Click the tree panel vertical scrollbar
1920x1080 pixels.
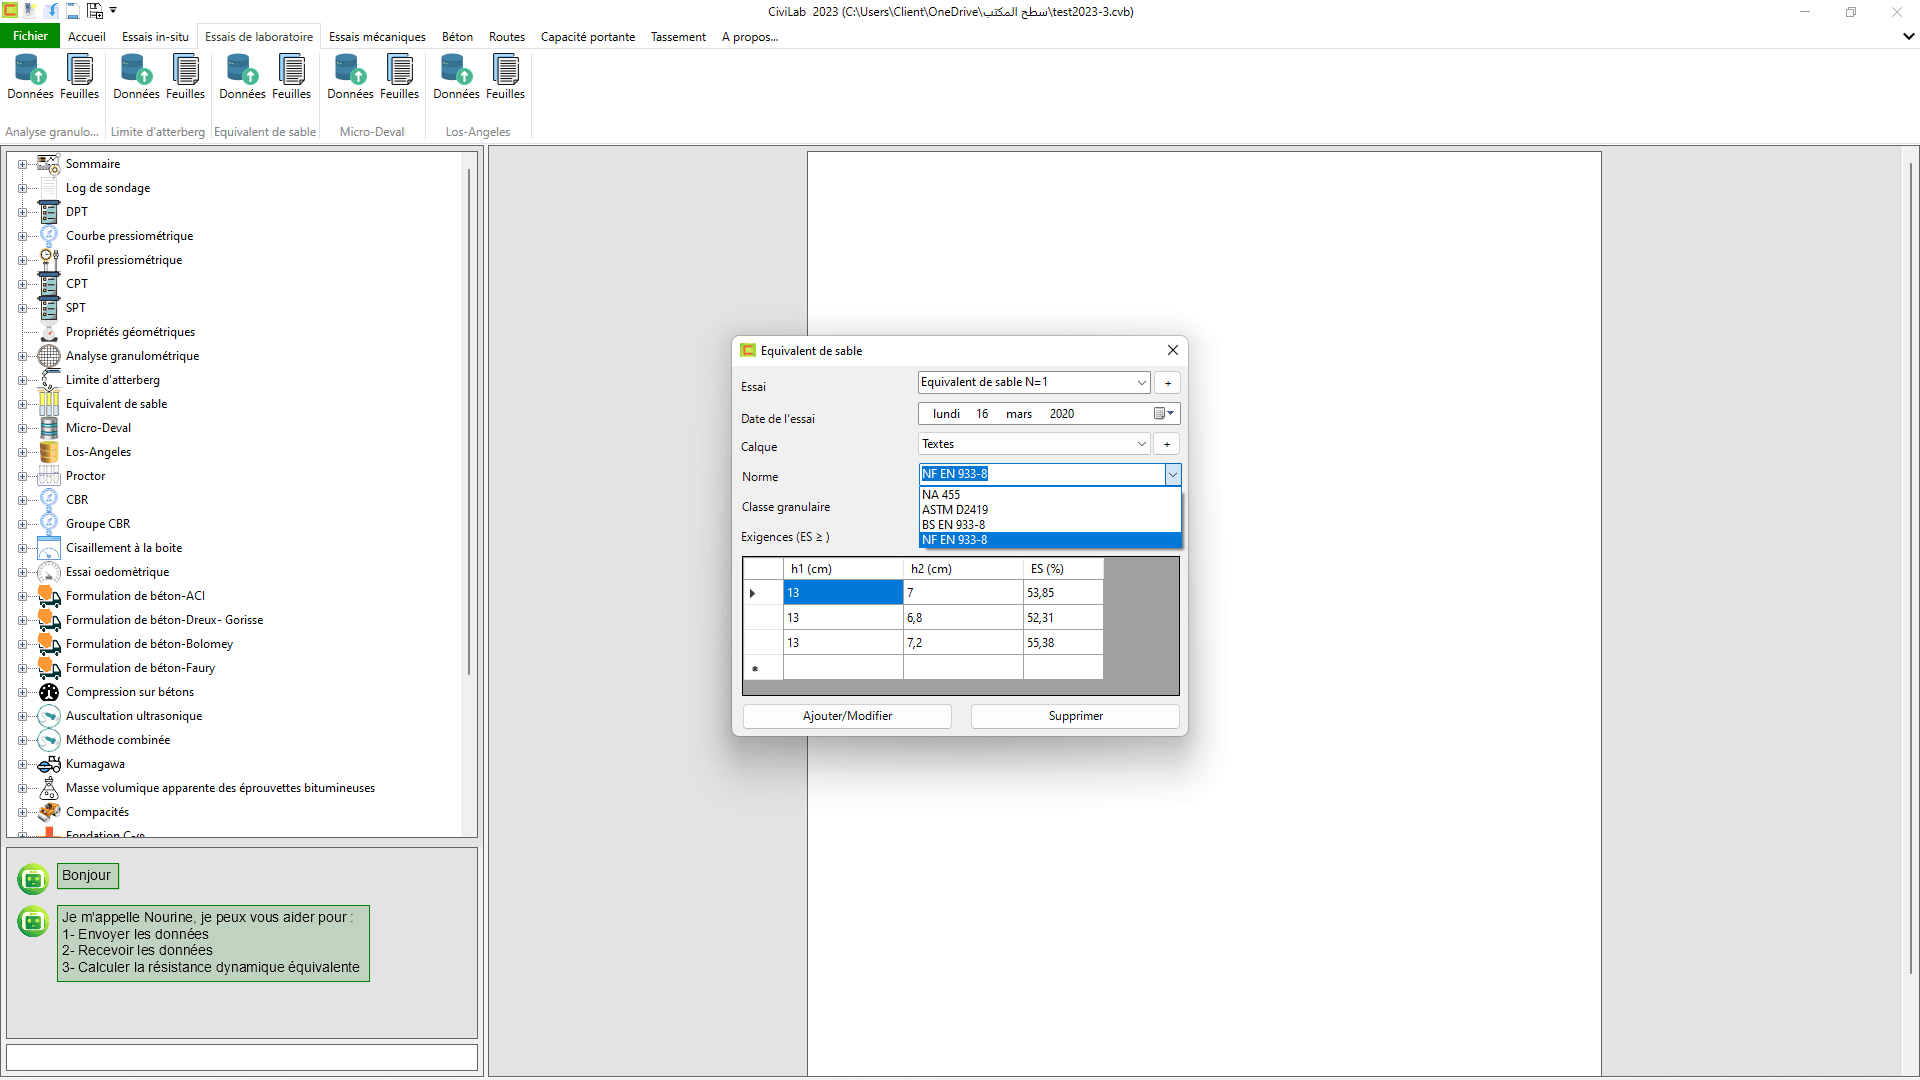[x=469, y=420]
